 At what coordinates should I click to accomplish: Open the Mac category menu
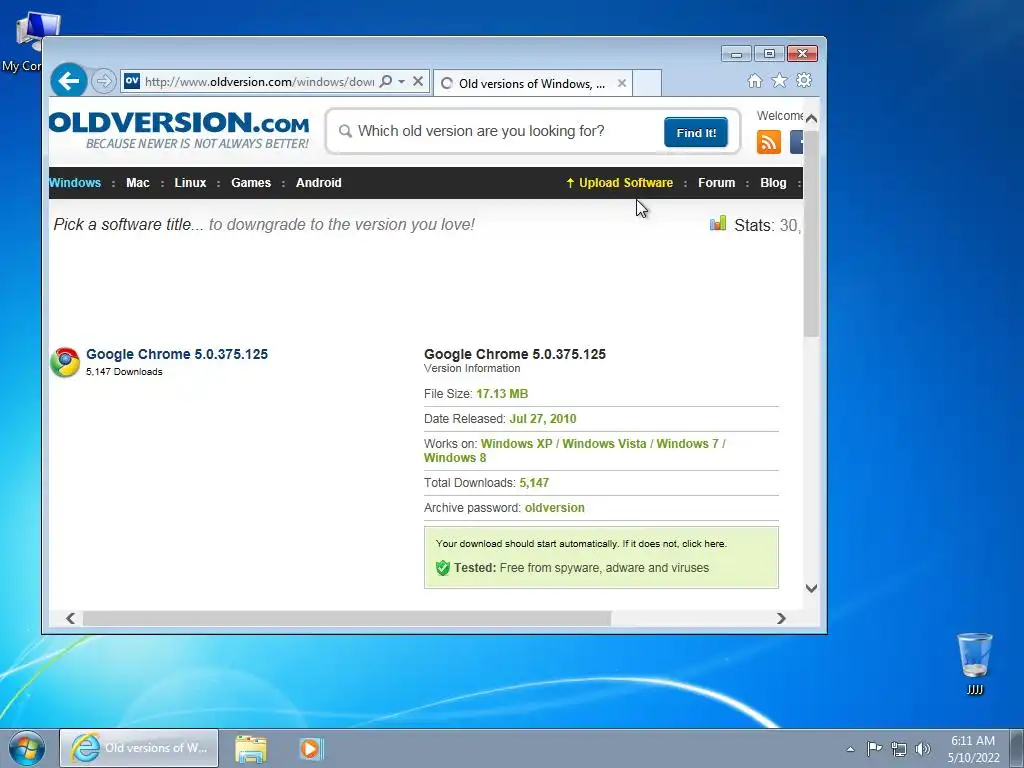[x=138, y=183]
